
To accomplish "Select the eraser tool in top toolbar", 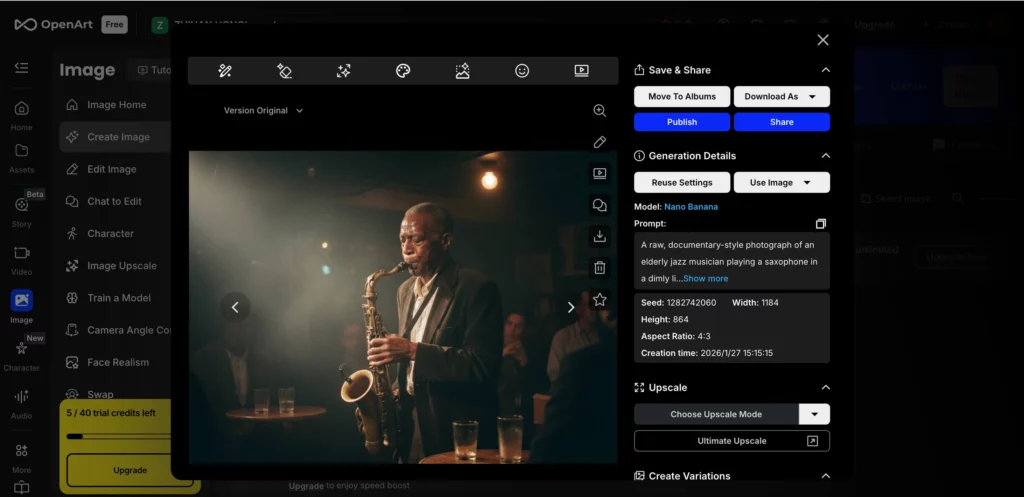I will 284,71.
